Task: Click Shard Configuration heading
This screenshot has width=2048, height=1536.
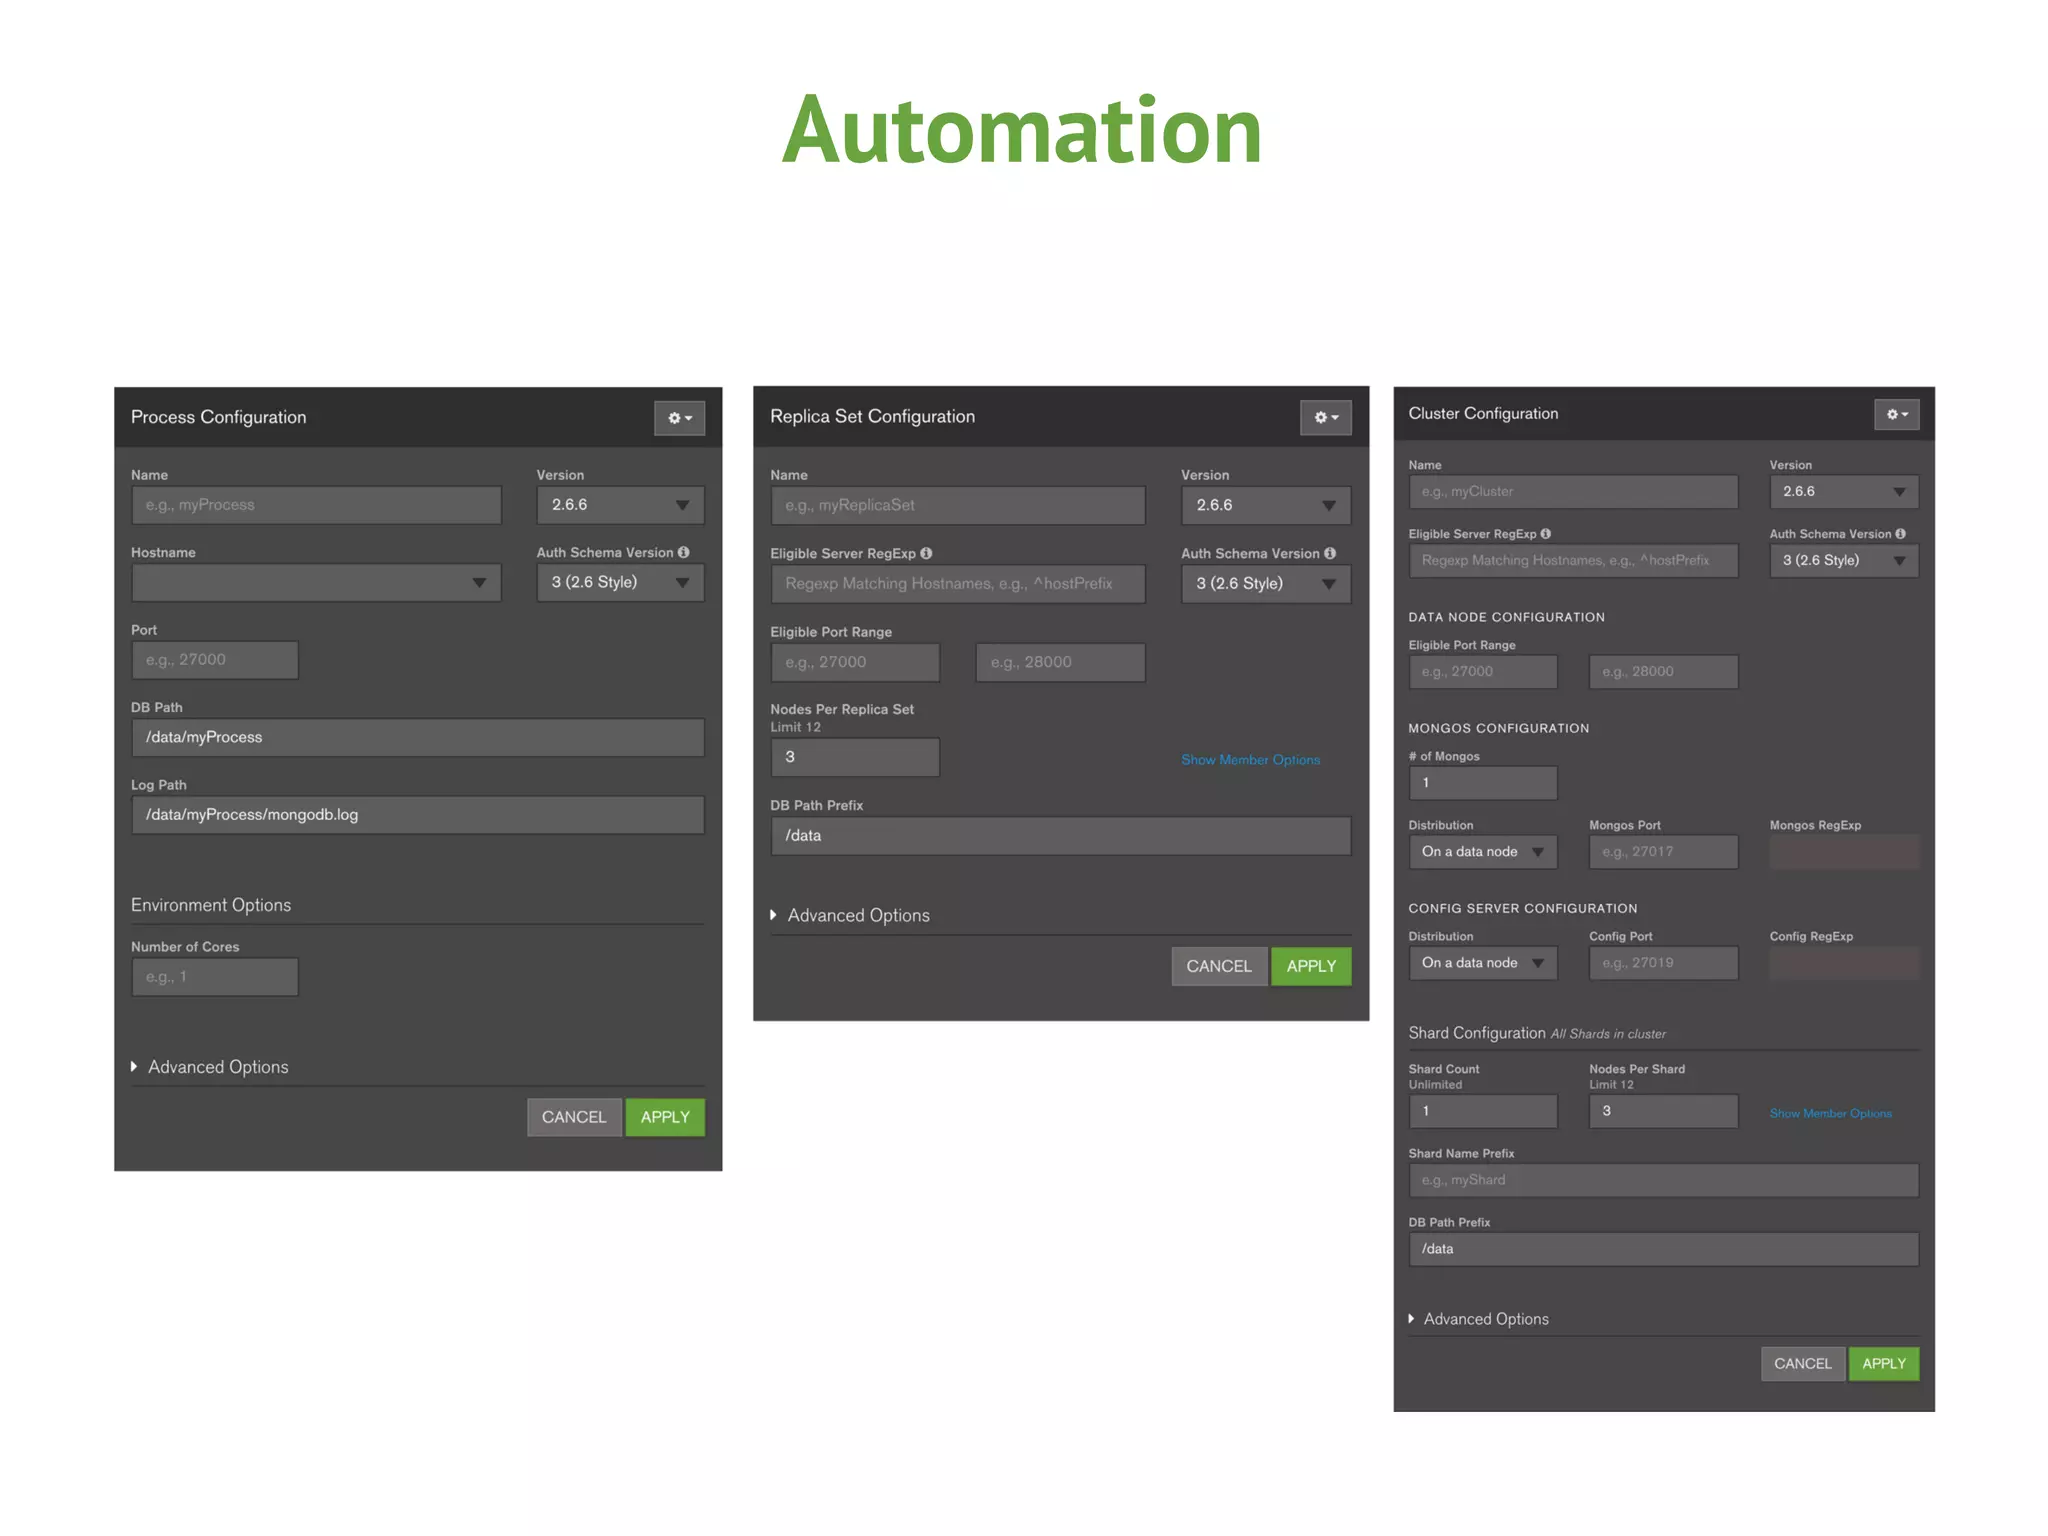Action: point(1477,1033)
